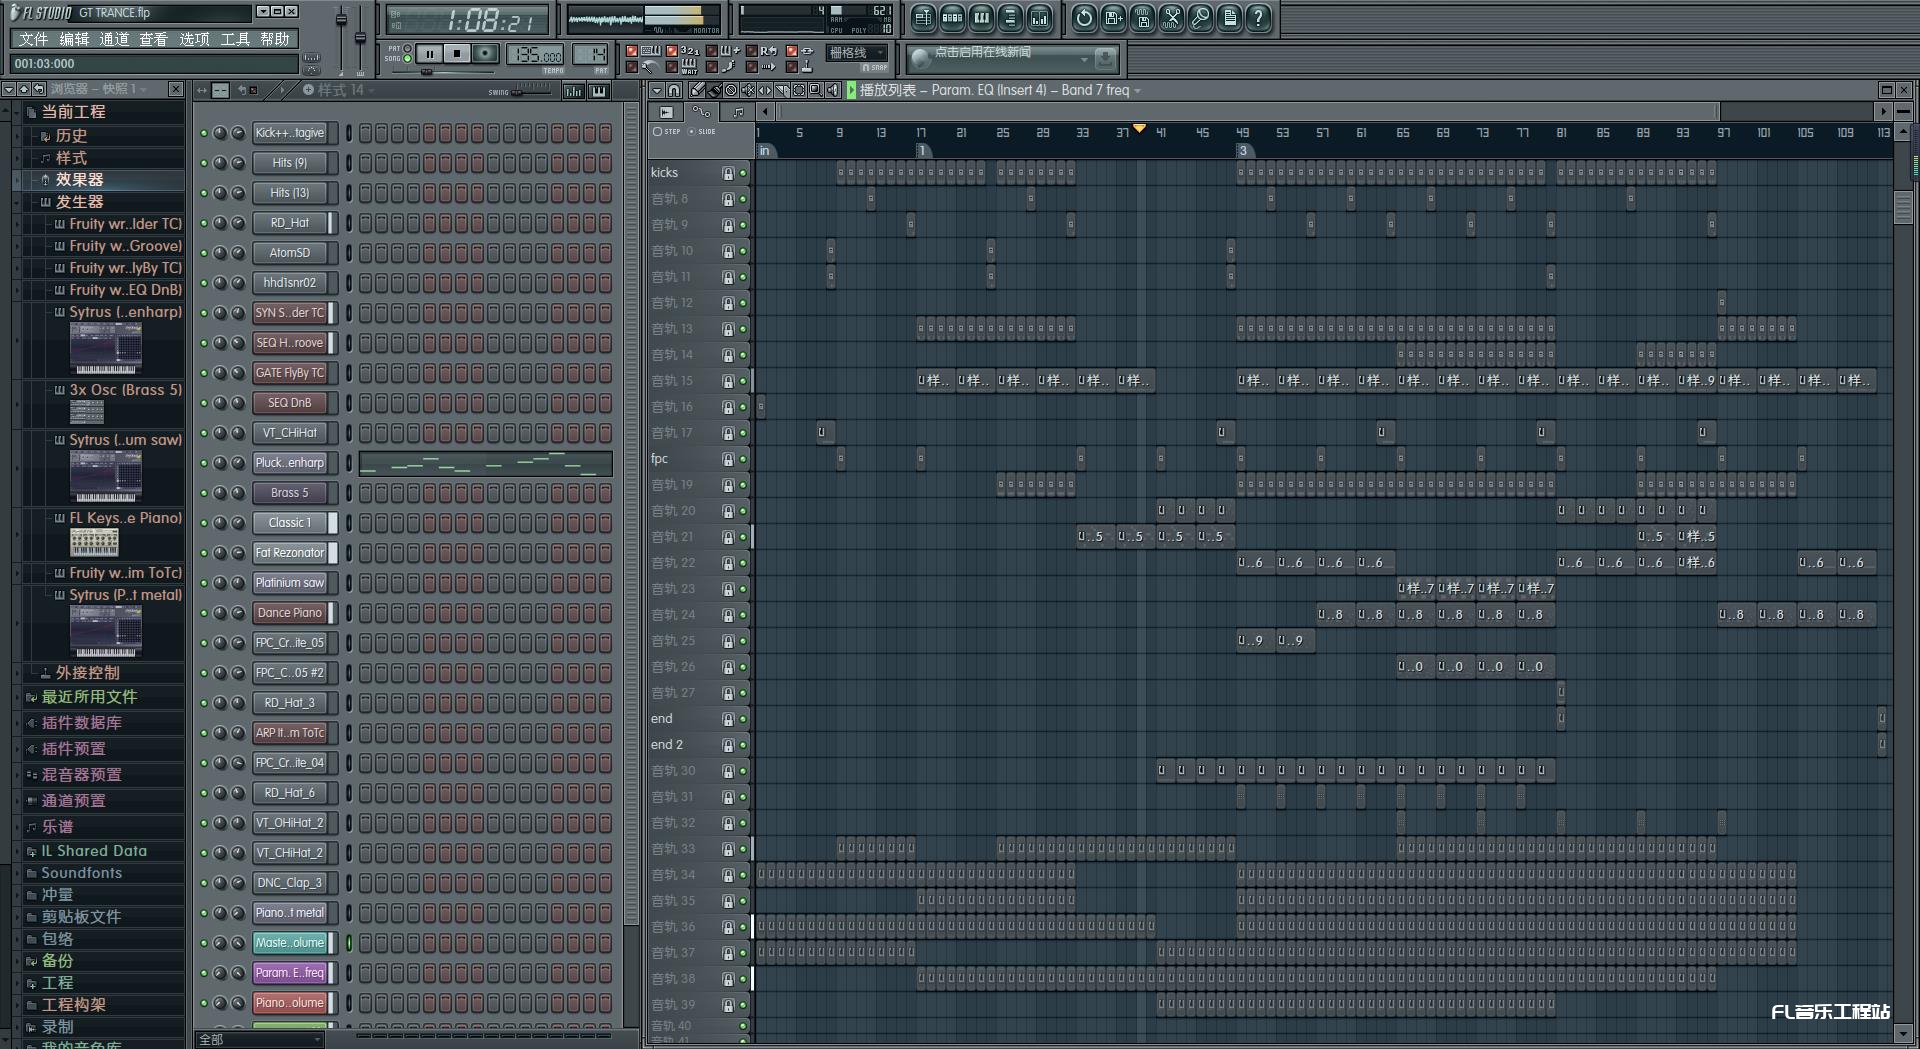Select the Platinium saw channel button
The image size is (1920, 1049).
coord(289,583)
